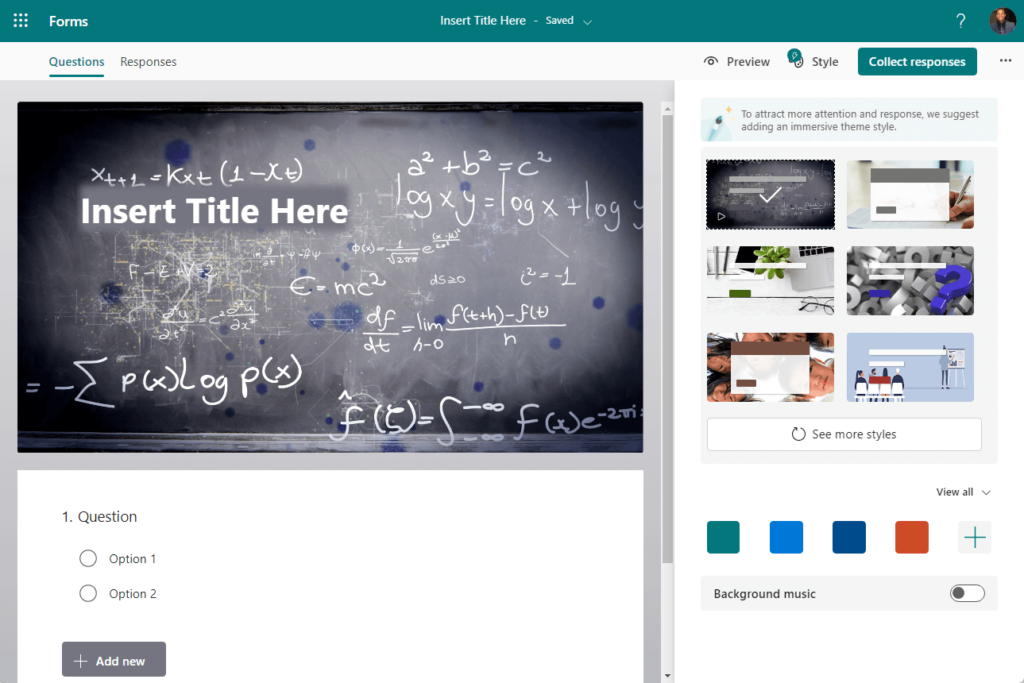This screenshot has height=683, width=1024.
Task: Select the presentation audience theme thumbnail
Action: point(910,367)
